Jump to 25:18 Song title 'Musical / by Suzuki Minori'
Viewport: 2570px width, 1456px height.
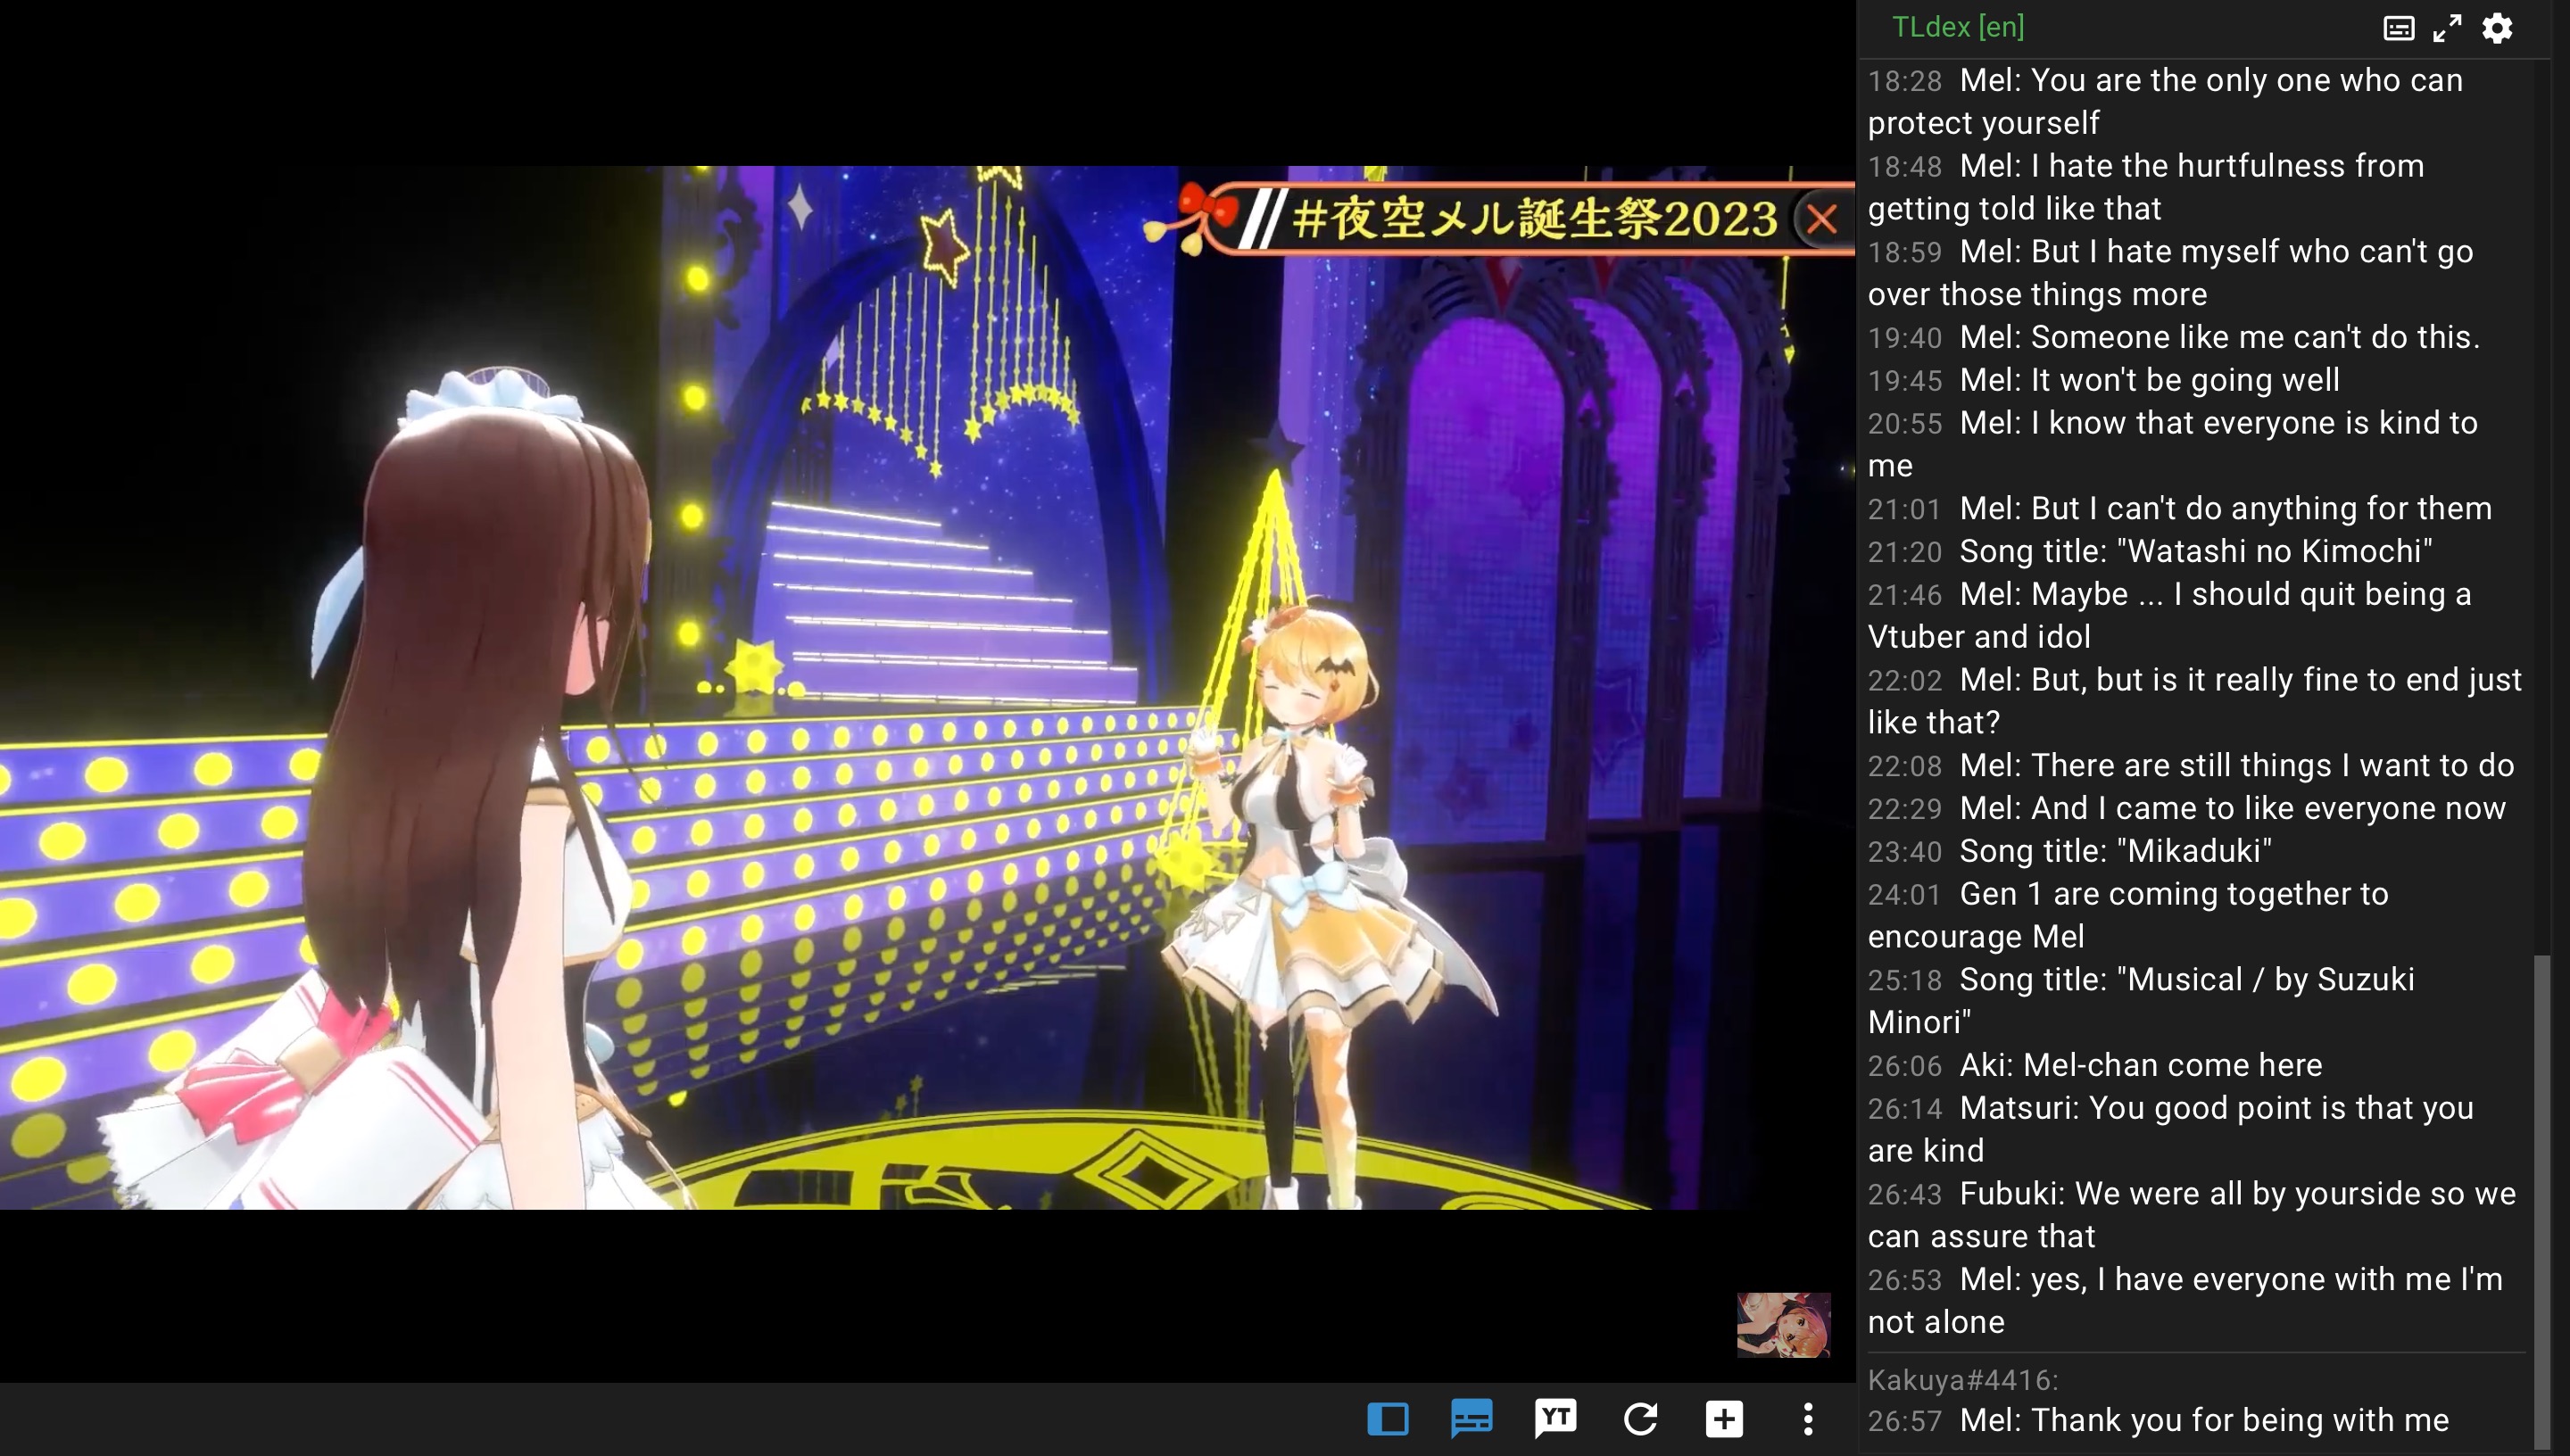2195,1000
